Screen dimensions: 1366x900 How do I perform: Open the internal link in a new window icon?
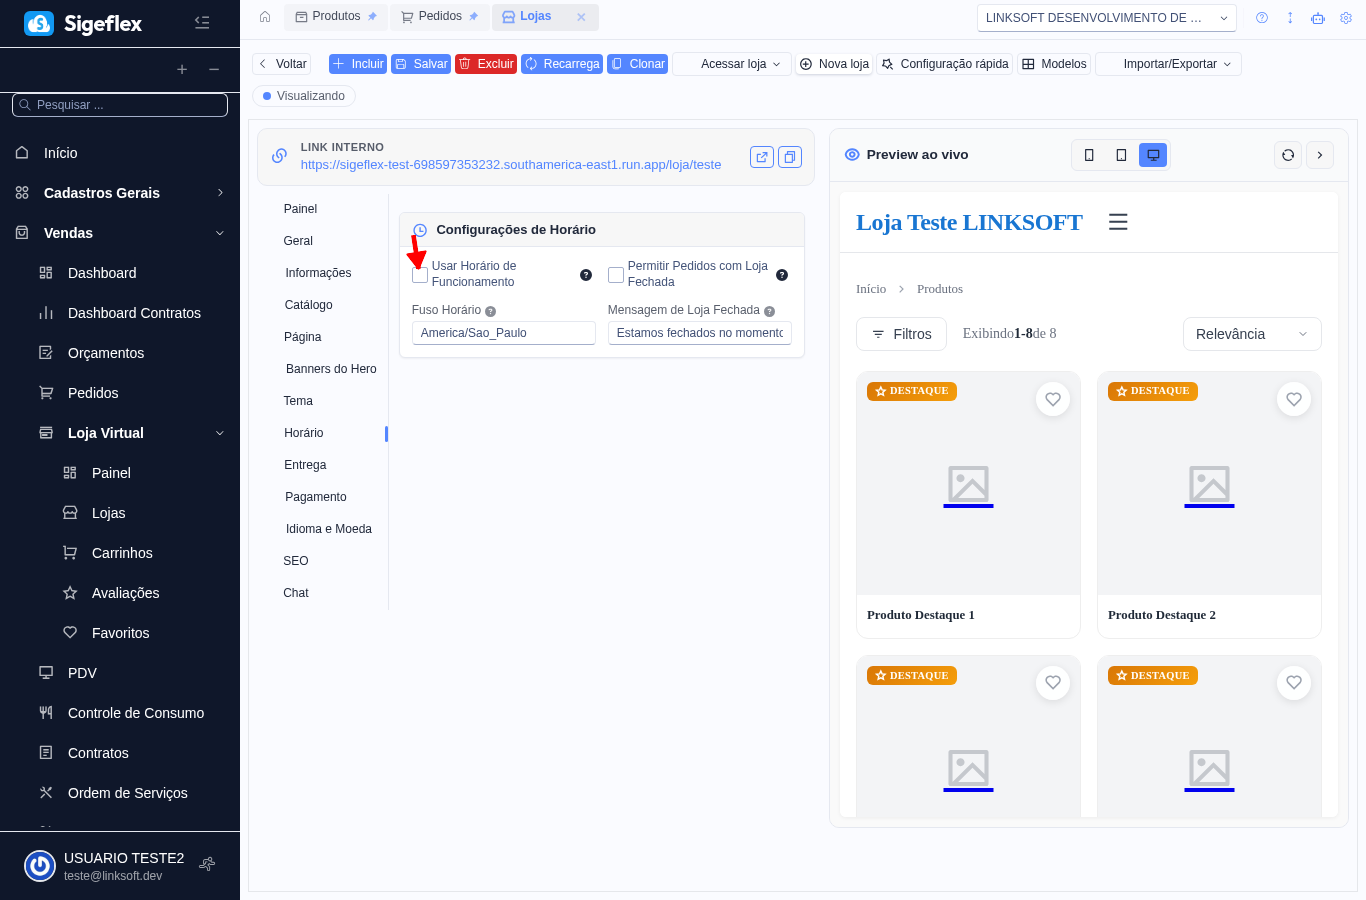click(x=762, y=157)
